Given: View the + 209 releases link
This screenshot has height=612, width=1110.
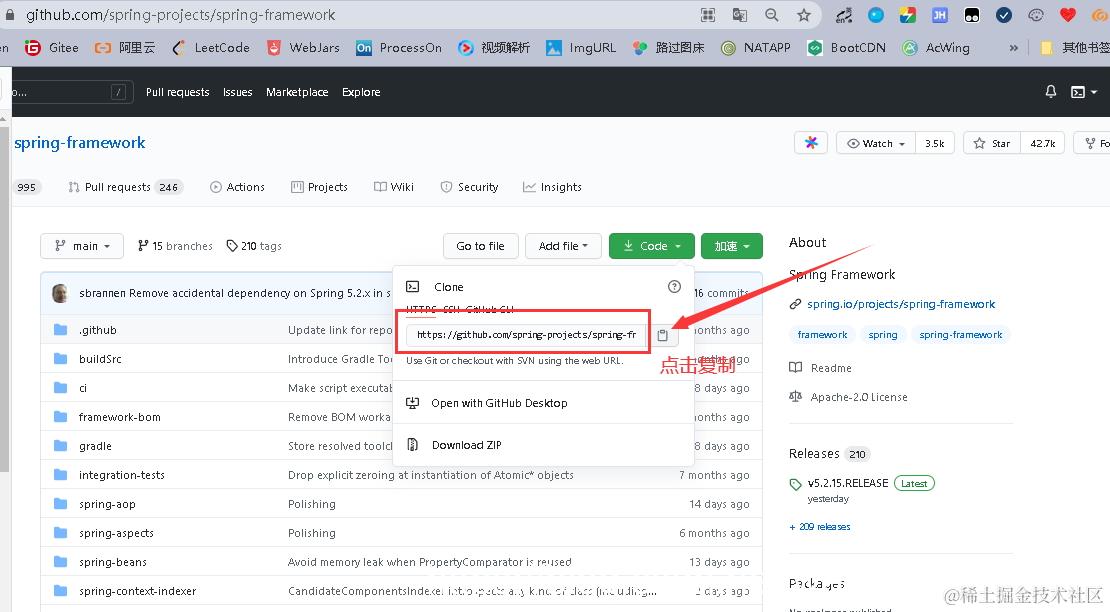Looking at the screenshot, I should click(x=820, y=526).
